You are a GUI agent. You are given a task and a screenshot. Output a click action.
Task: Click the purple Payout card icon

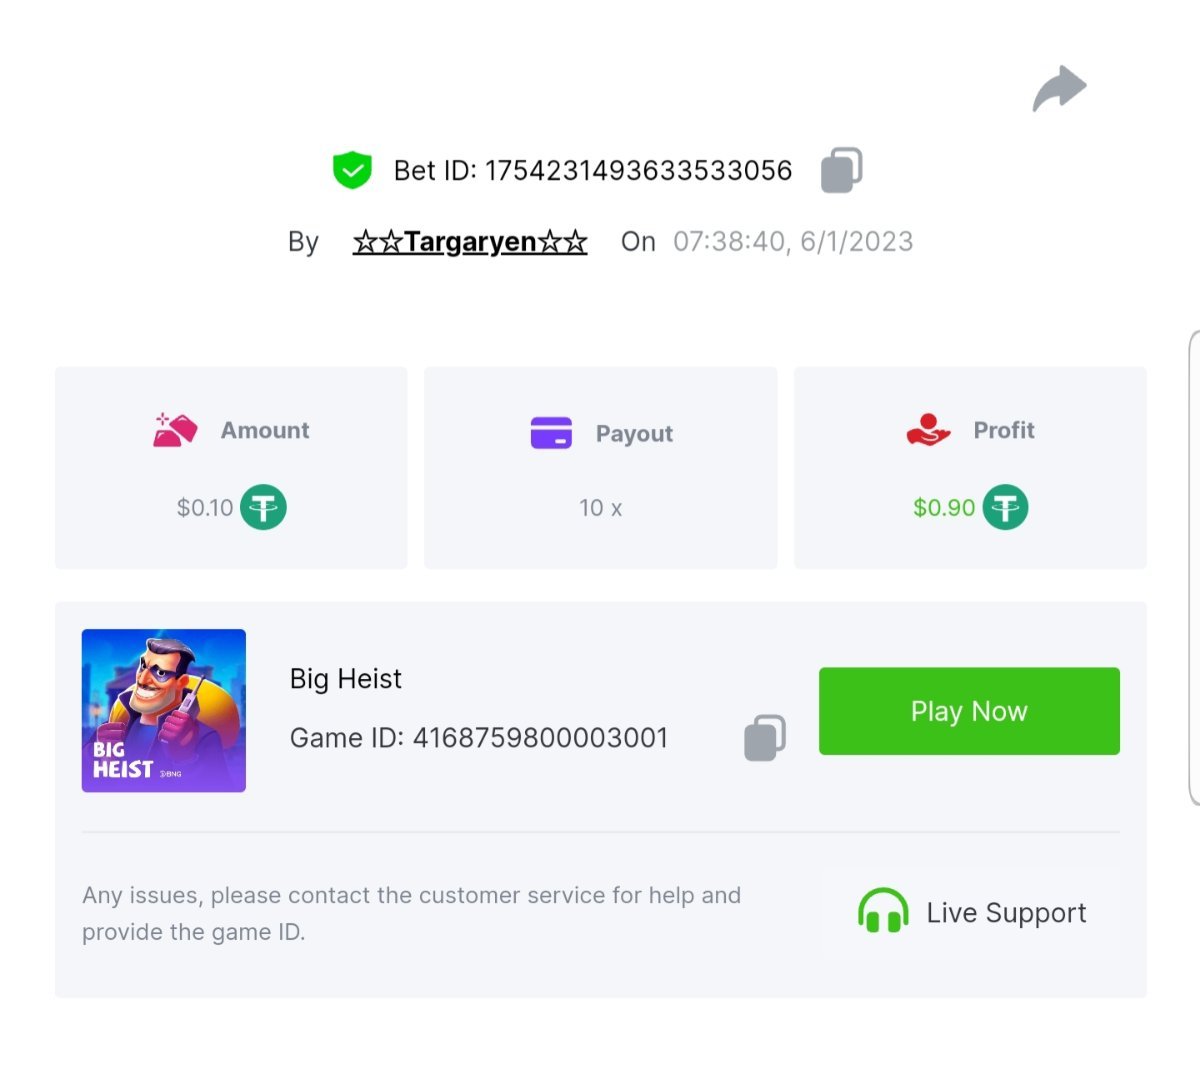coord(551,433)
